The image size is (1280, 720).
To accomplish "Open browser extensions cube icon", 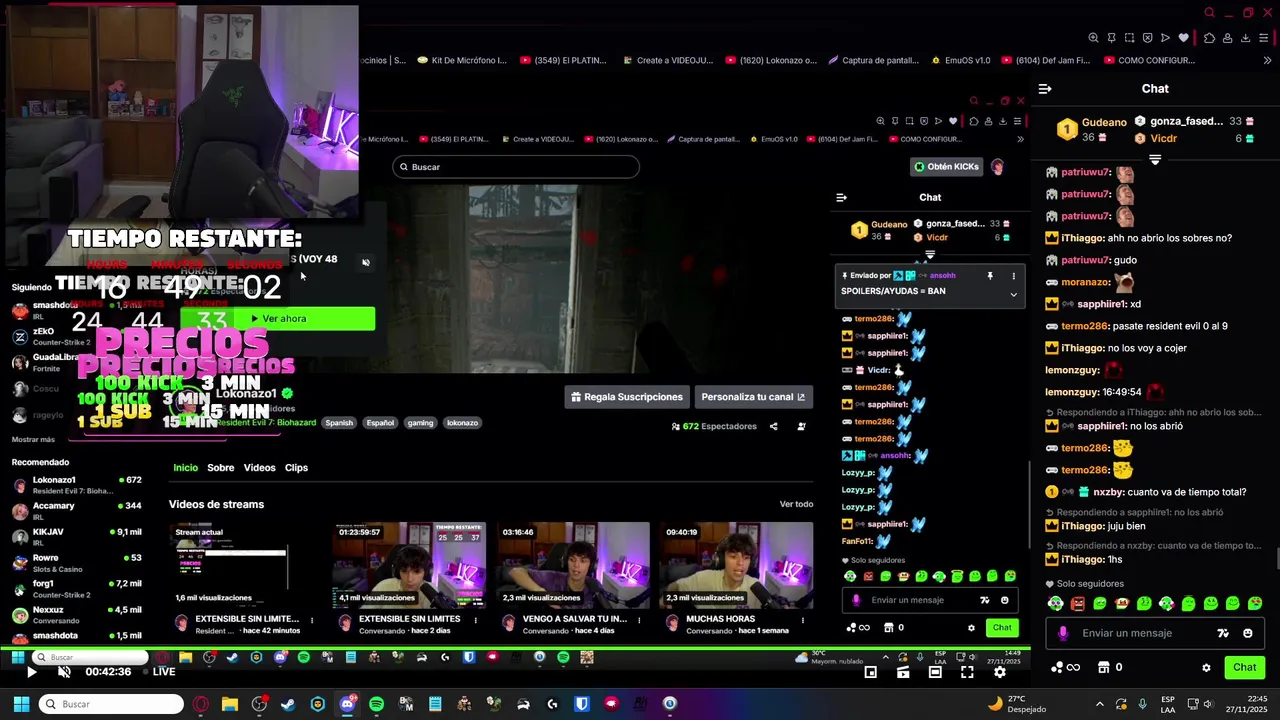I will pos(1209,38).
